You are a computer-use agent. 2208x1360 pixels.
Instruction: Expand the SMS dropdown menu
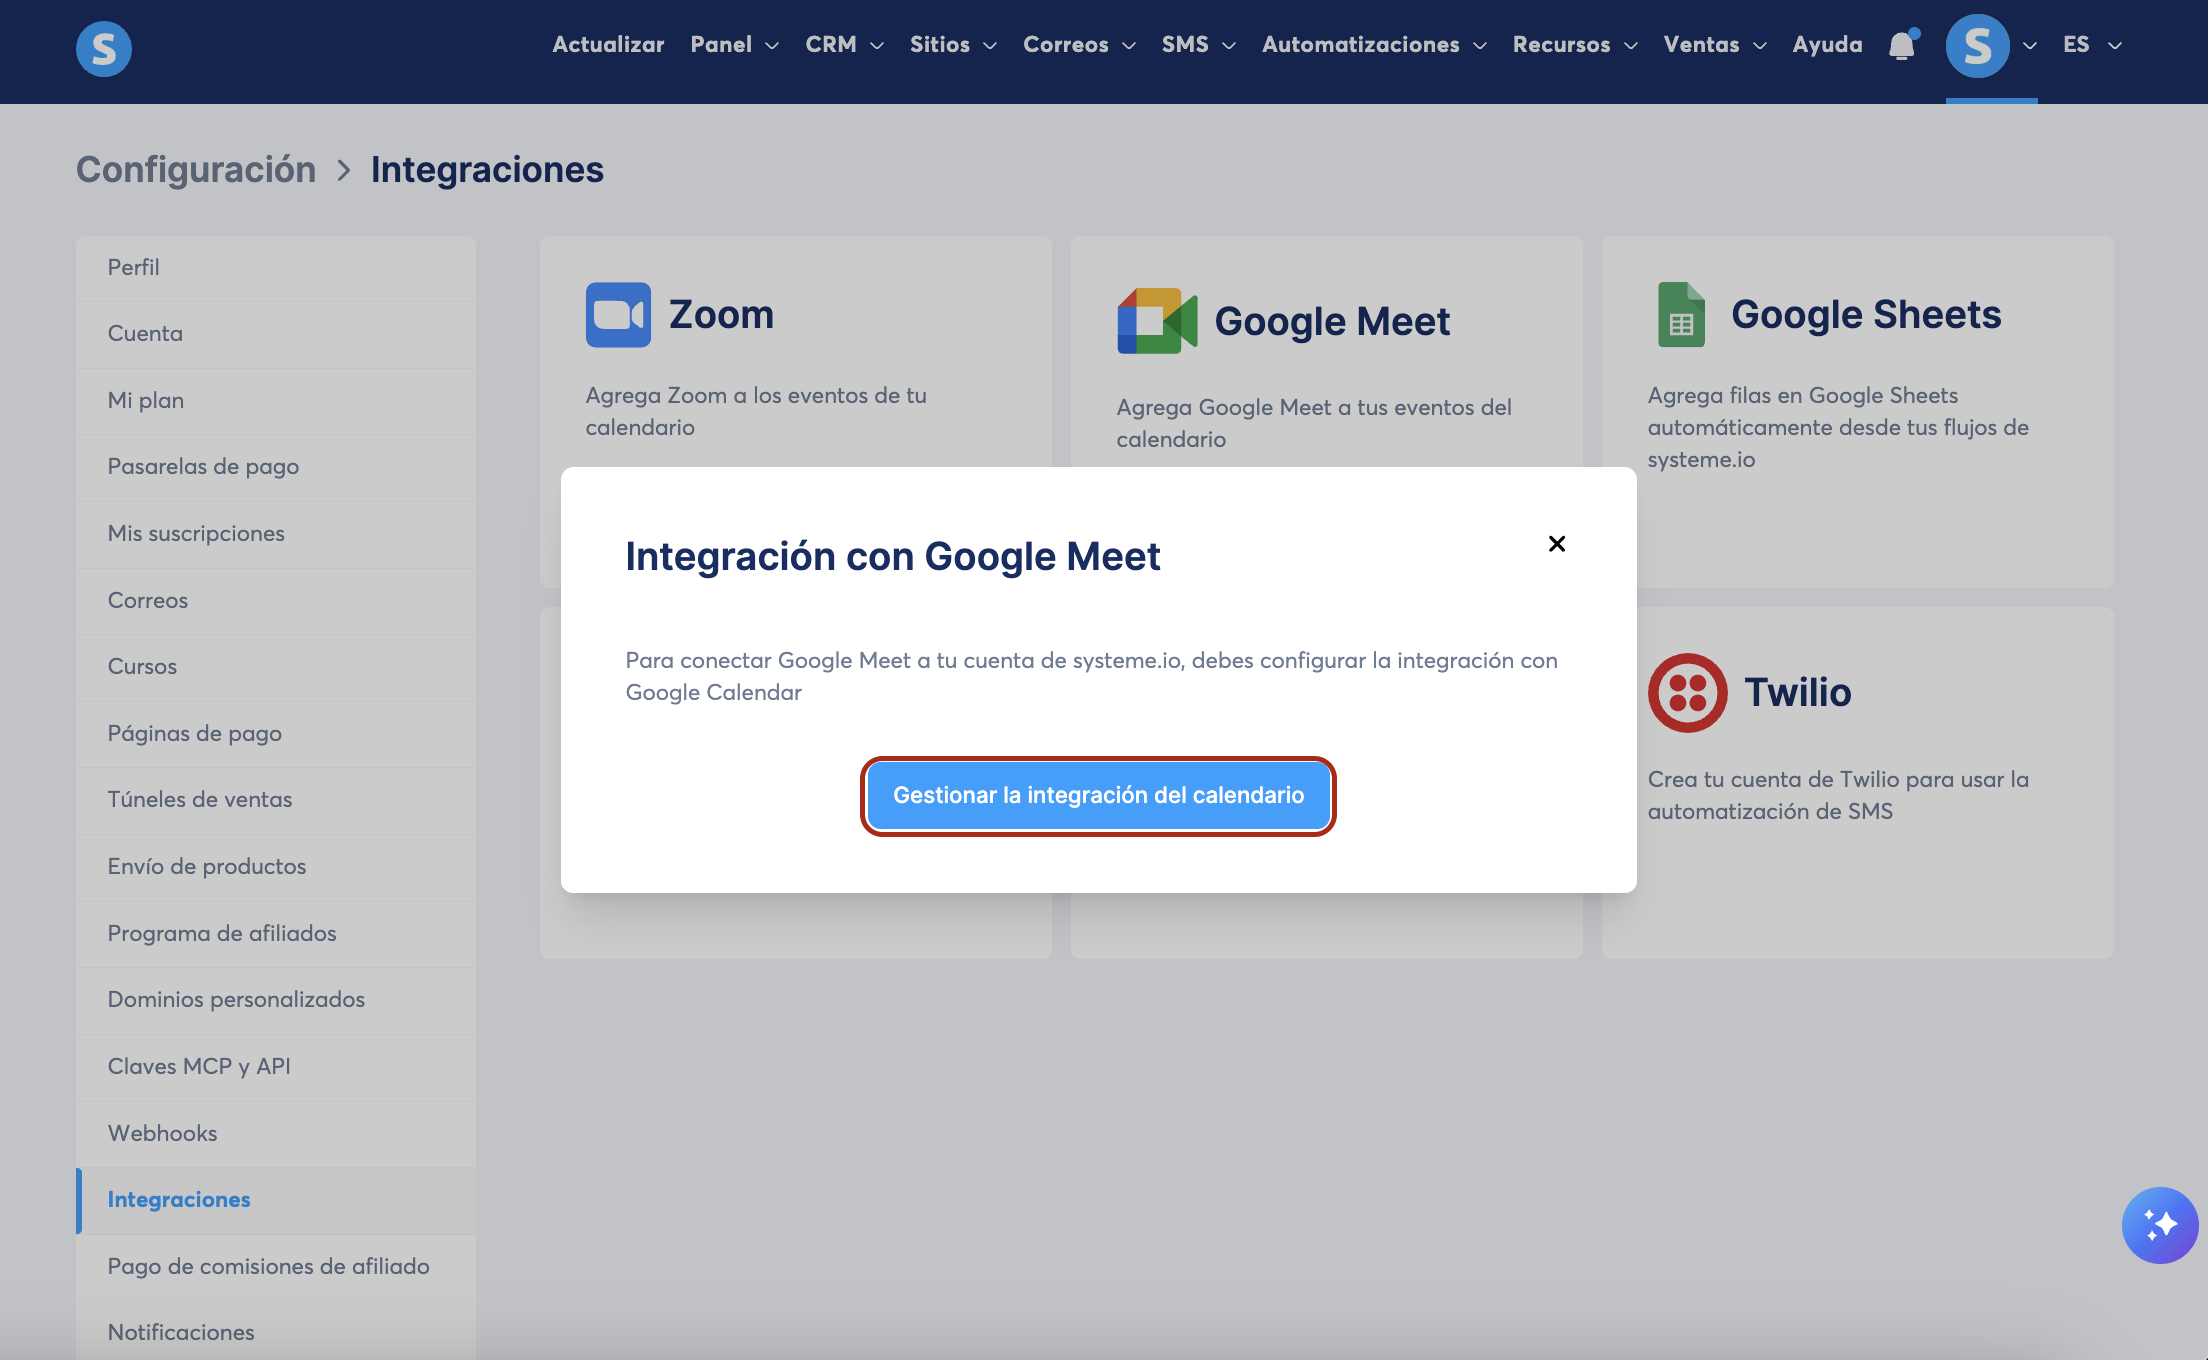(x=1198, y=45)
